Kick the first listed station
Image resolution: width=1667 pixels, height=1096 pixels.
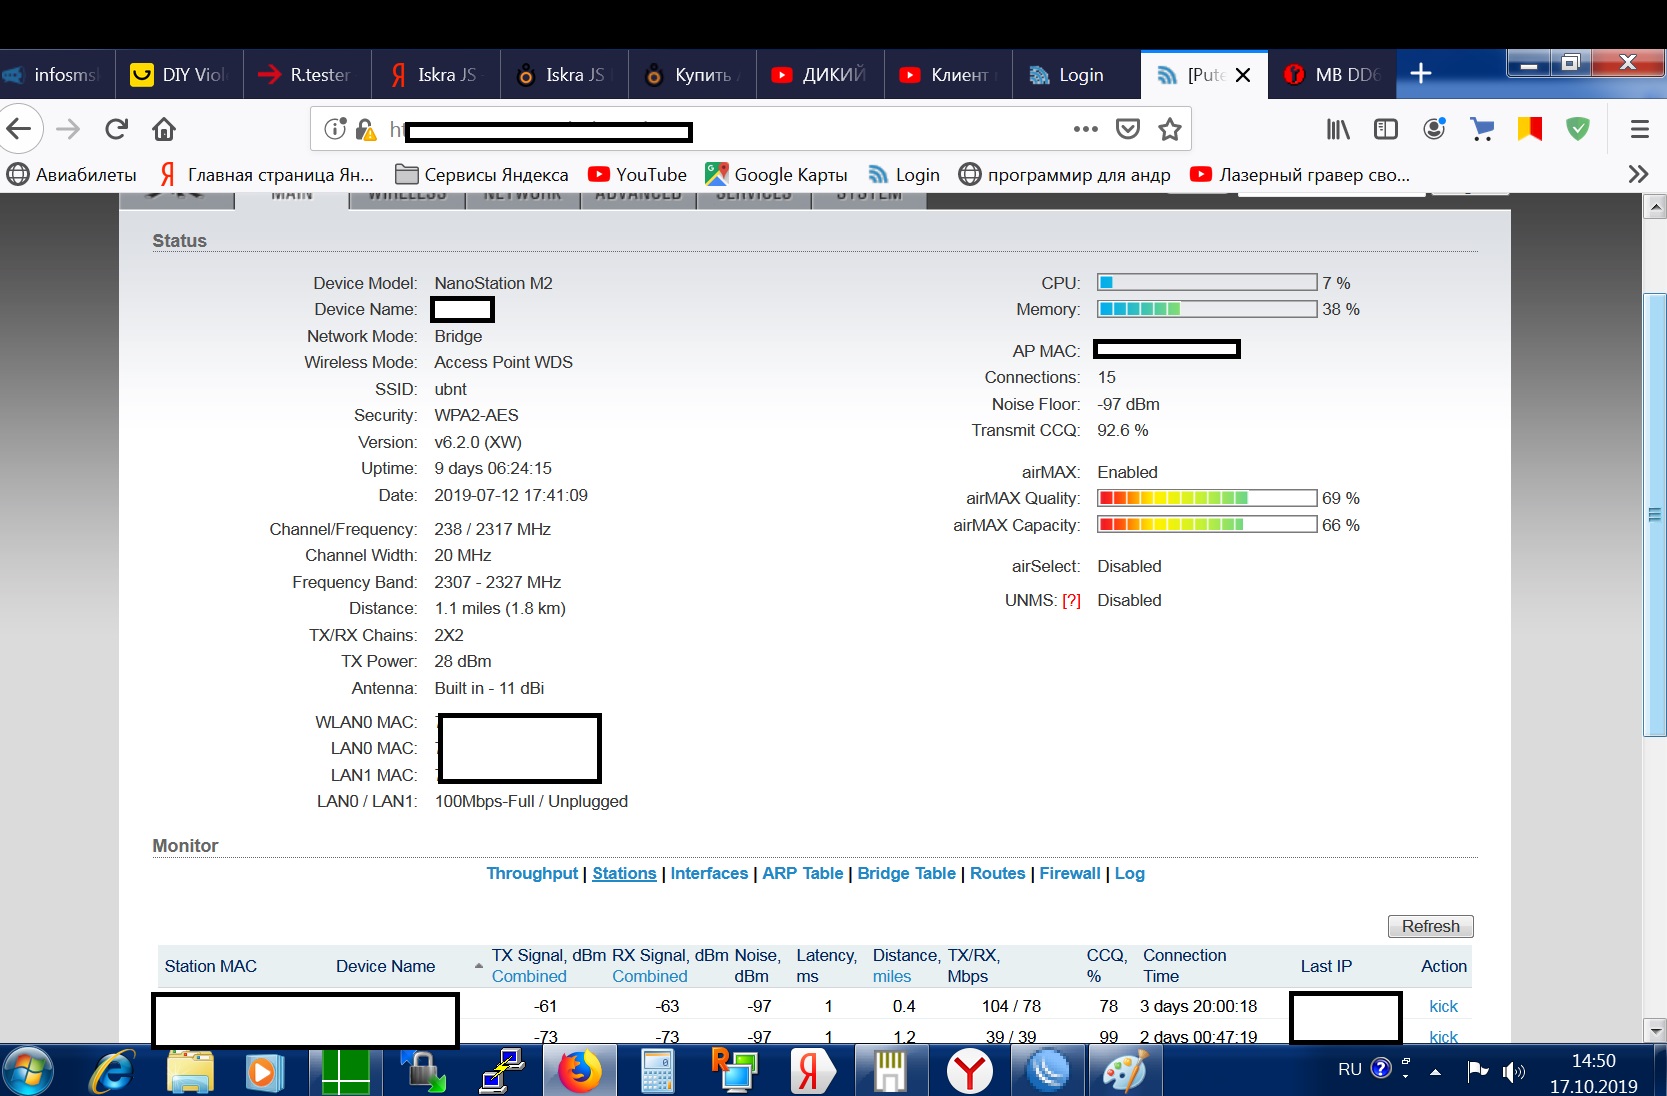(x=1443, y=1006)
